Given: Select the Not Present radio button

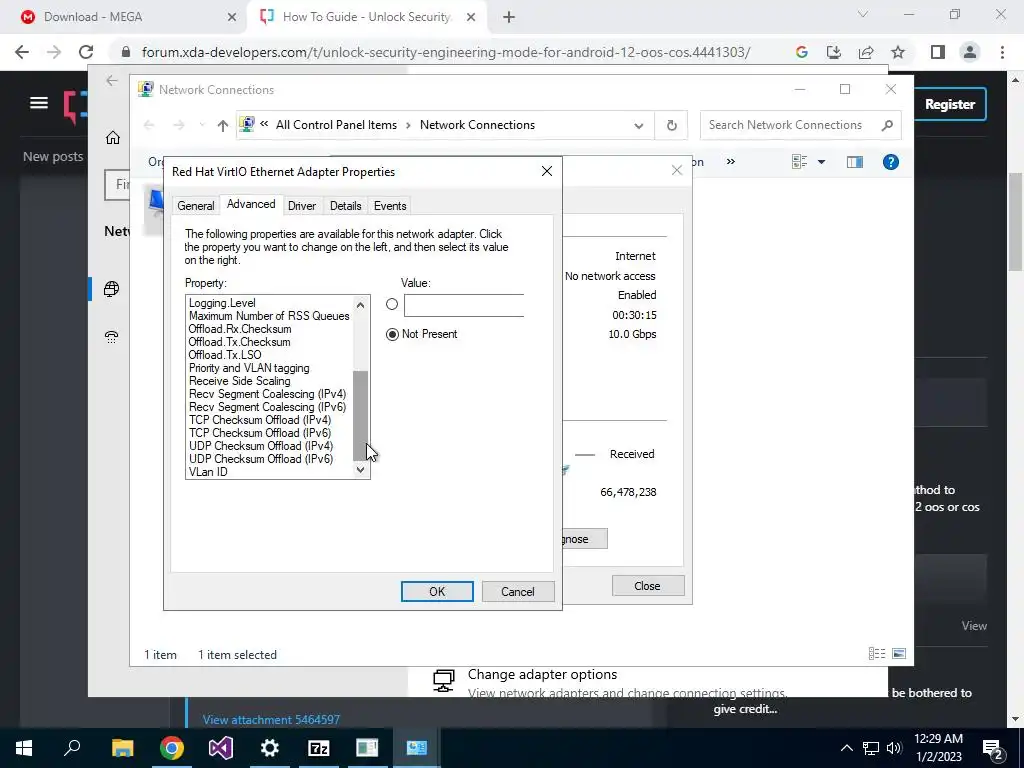Looking at the screenshot, I should tap(392, 334).
